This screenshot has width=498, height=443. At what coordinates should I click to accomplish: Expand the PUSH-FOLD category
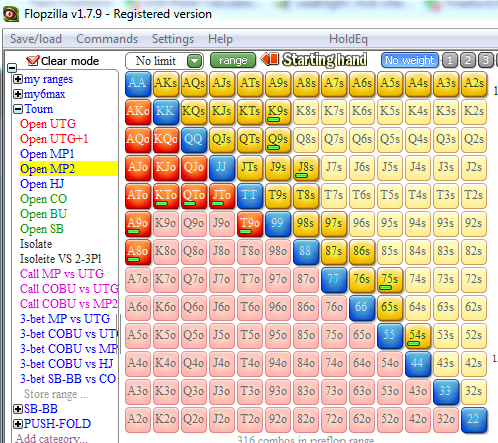pos(18,424)
